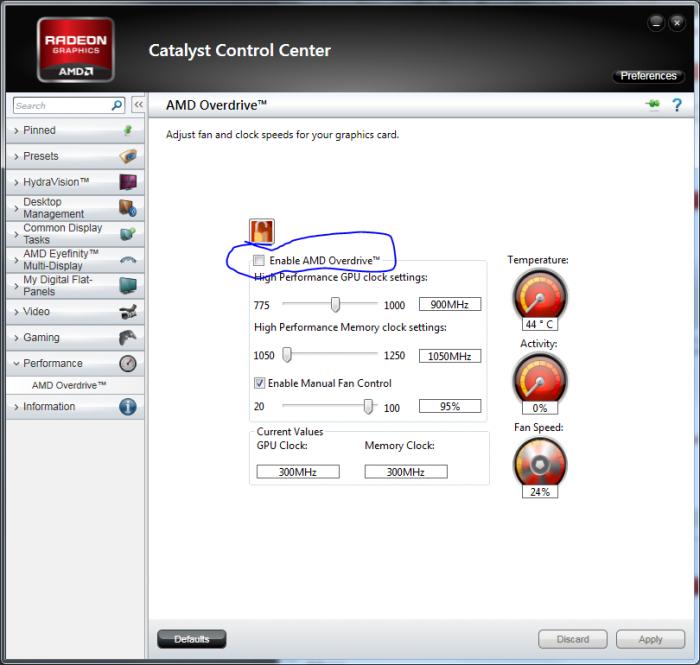Click the 1050MHz memory clock value box
700x665 pixels.
pyautogui.click(x=450, y=356)
